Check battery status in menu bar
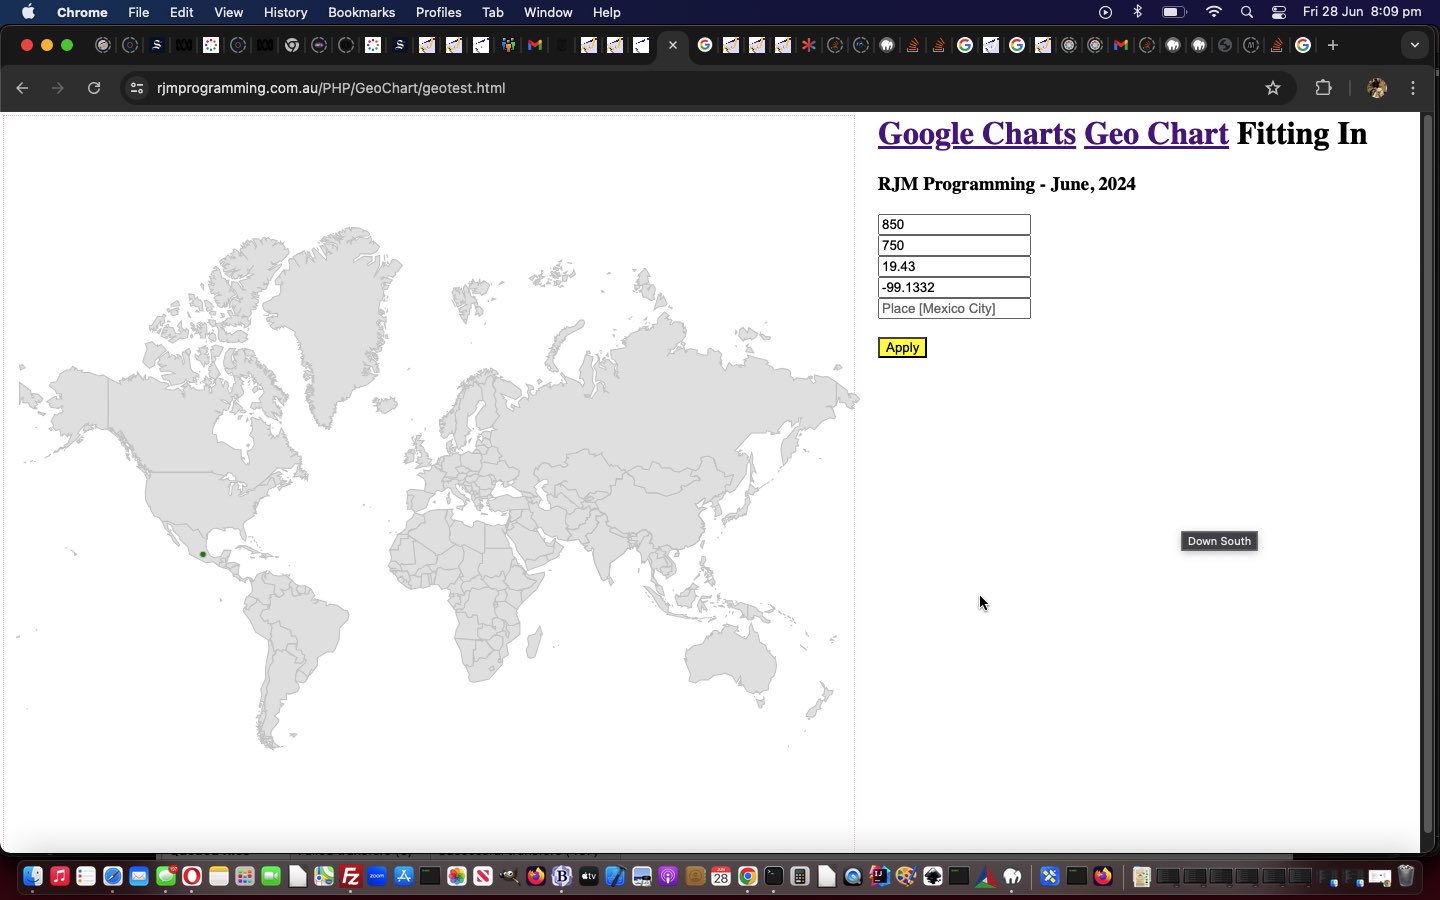Screen dimensions: 1440x900 pyautogui.click(x=1174, y=12)
